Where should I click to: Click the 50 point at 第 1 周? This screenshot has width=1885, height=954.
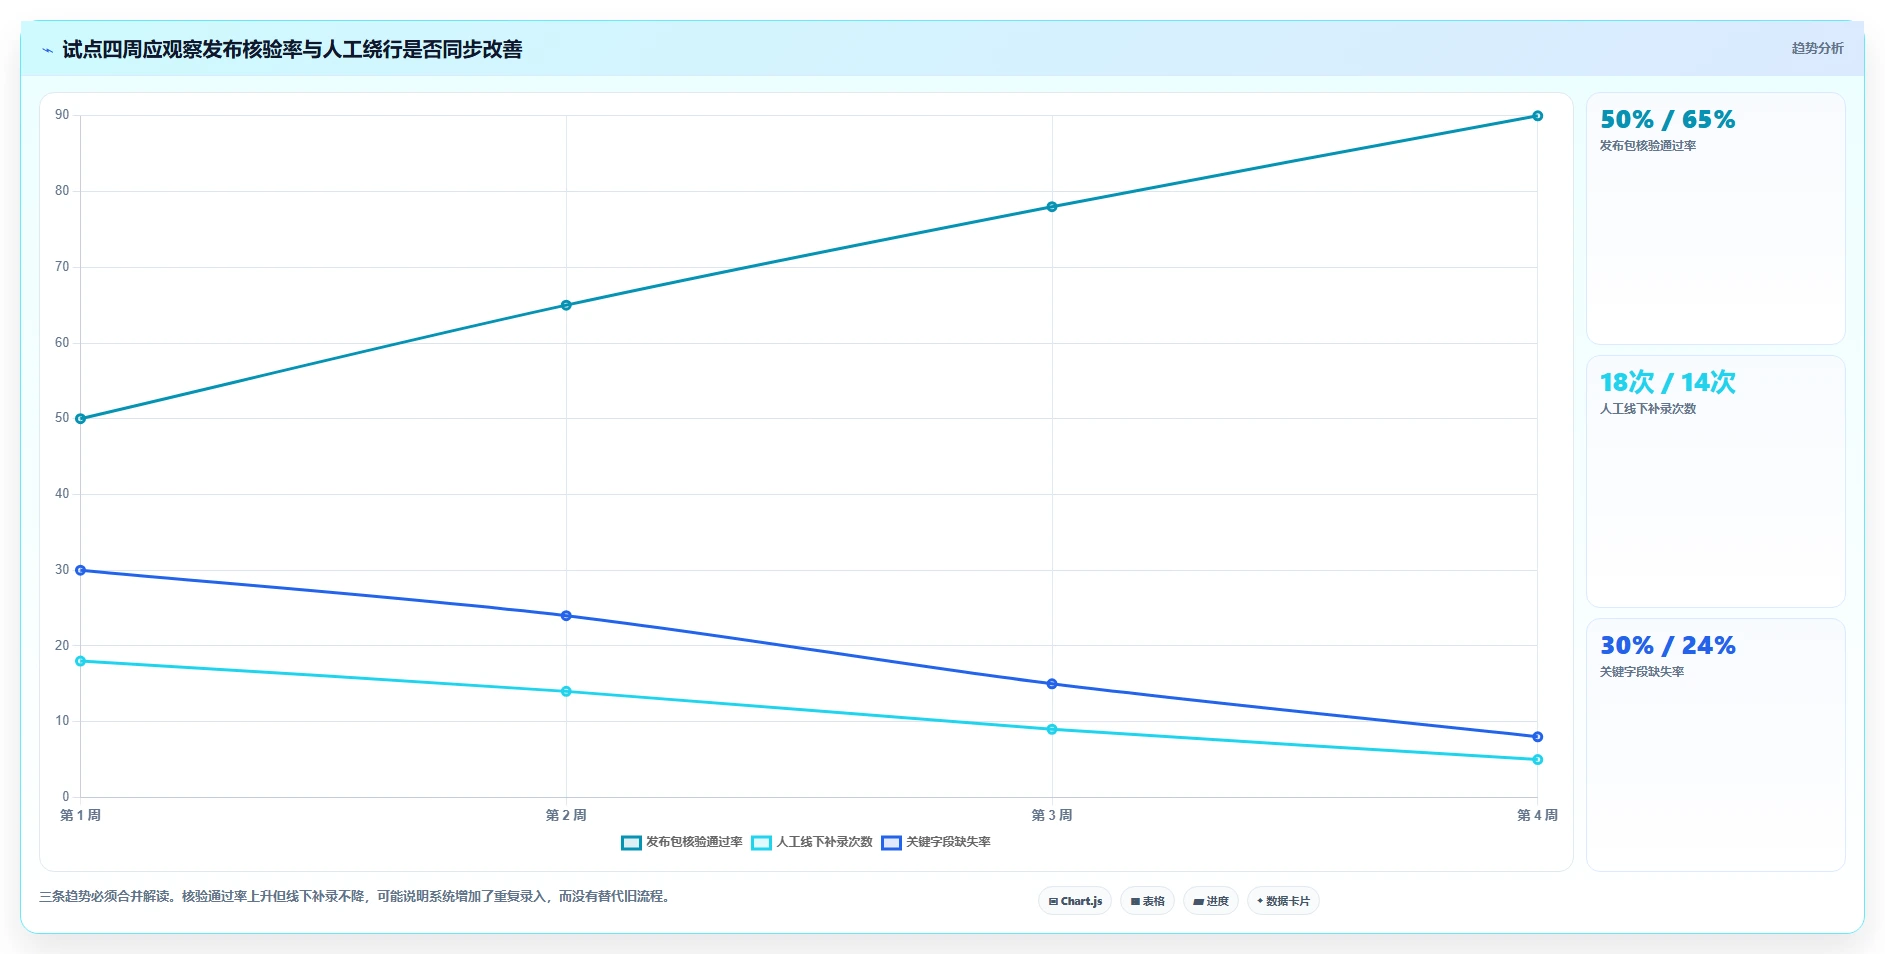click(81, 419)
